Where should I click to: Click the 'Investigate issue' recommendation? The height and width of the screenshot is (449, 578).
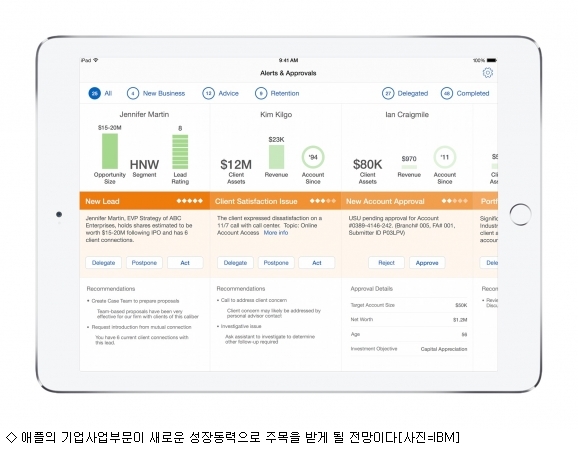click(x=241, y=326)
